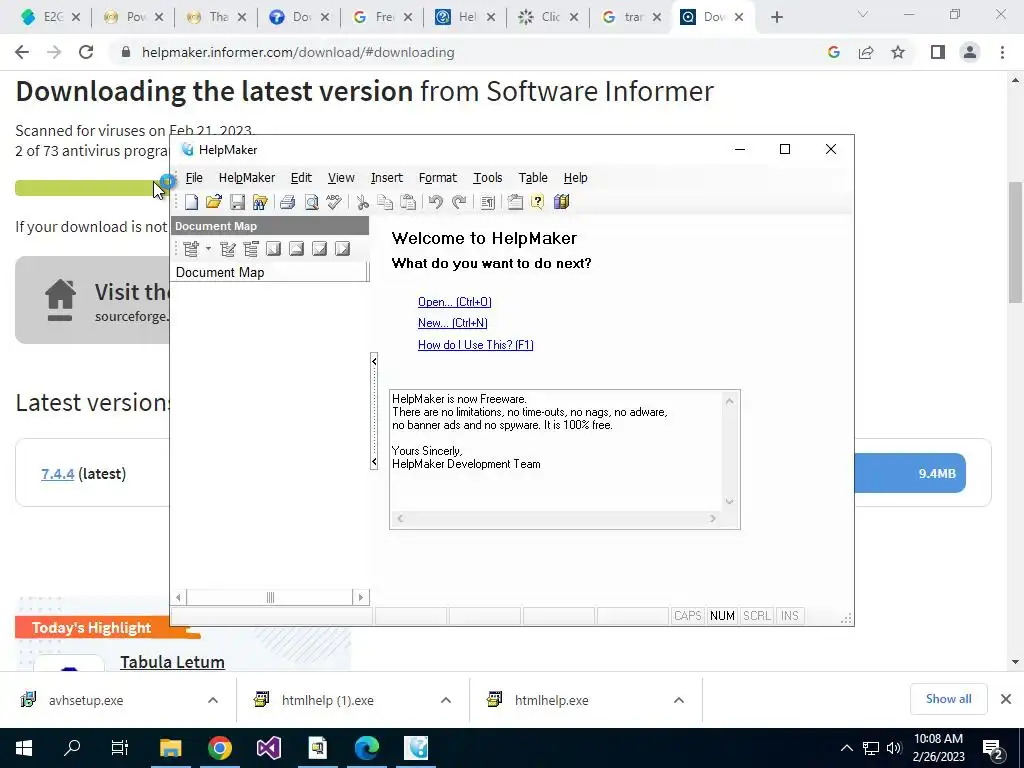Open a new browser tab with plus button
This screenshot has height=768, width=1024.
tap(776, 17)
